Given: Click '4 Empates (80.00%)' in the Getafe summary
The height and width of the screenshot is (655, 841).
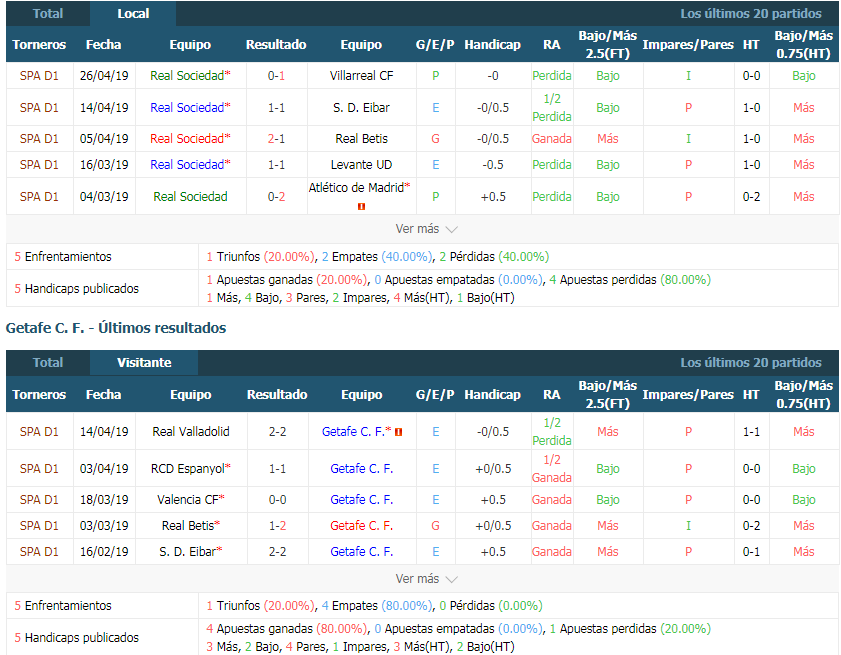Looking at the screenshot, I should coord(377,606).
